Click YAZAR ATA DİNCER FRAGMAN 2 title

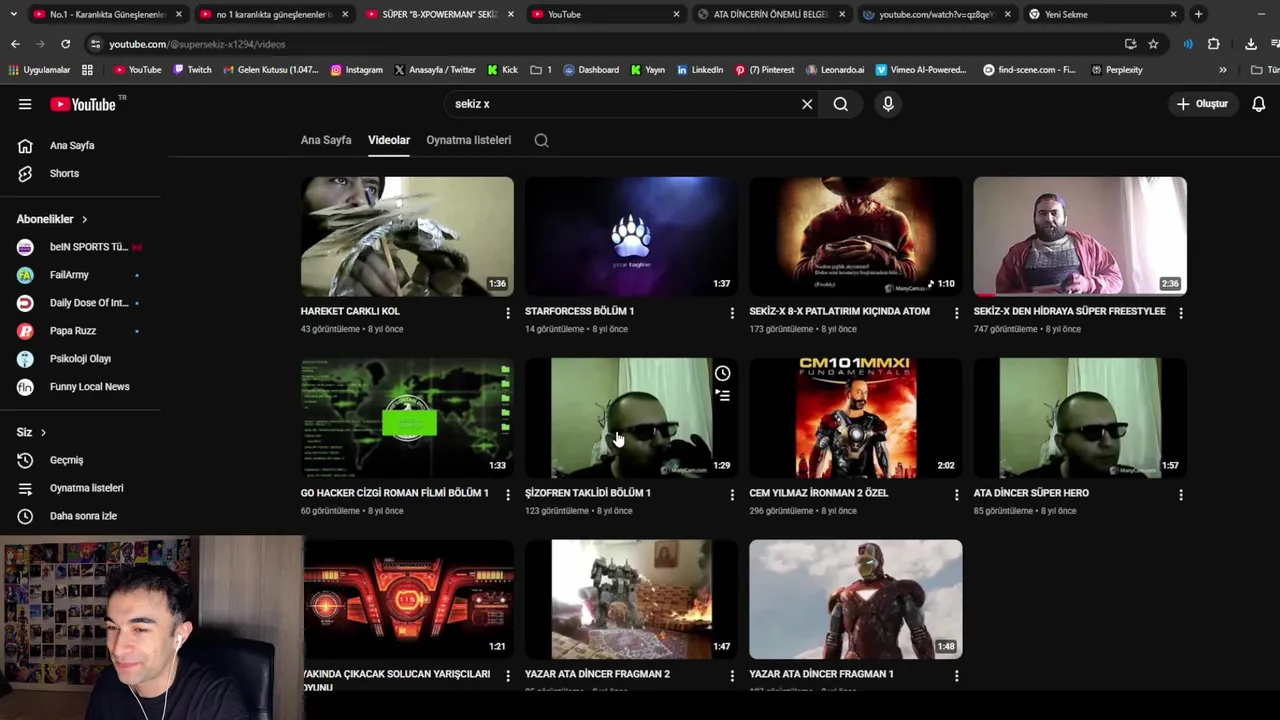pyautogui.click(x=597, y=674)
